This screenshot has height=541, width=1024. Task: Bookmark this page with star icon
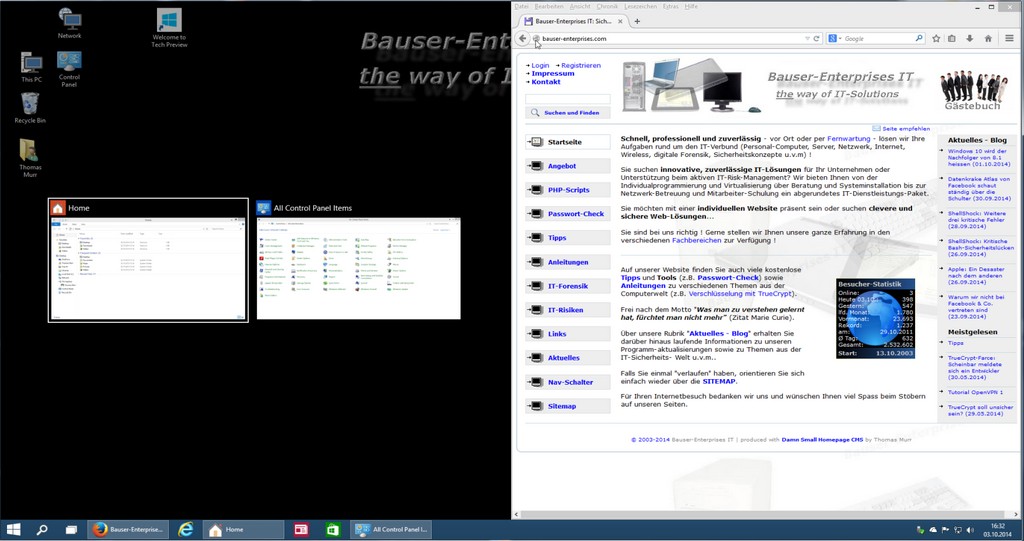[x=936, y=39]
